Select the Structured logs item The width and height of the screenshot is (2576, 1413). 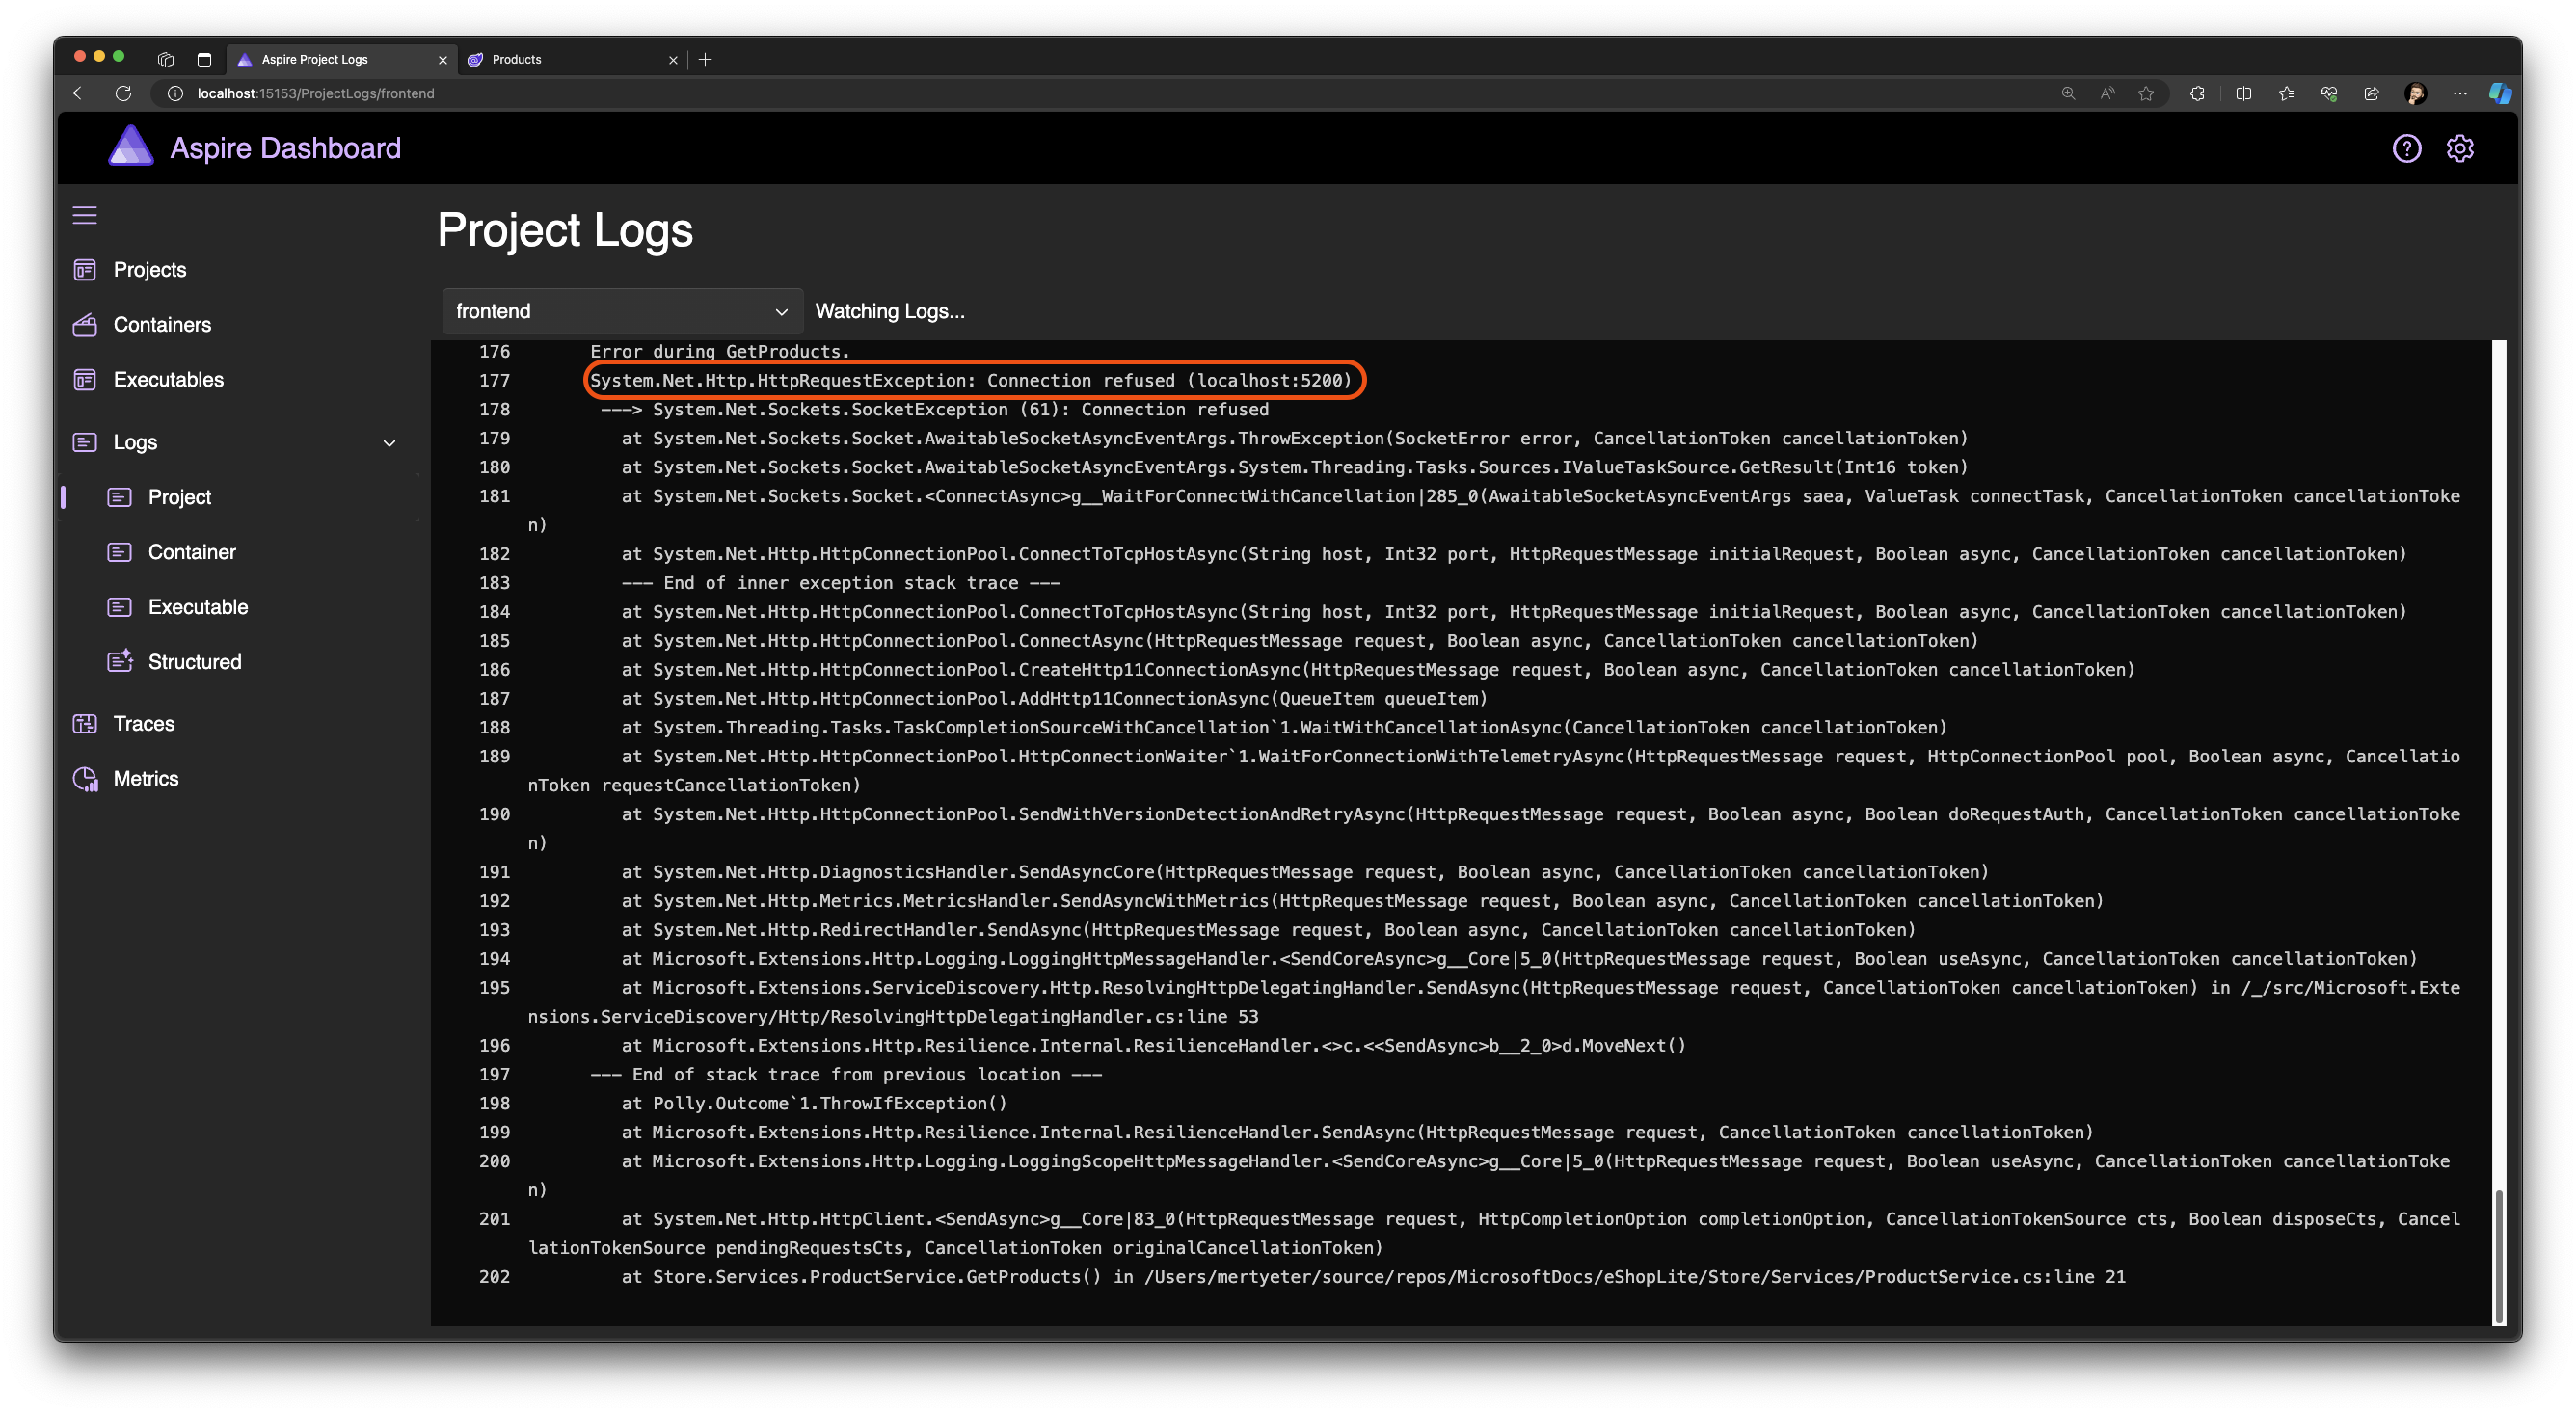click(x=194, y=662)
